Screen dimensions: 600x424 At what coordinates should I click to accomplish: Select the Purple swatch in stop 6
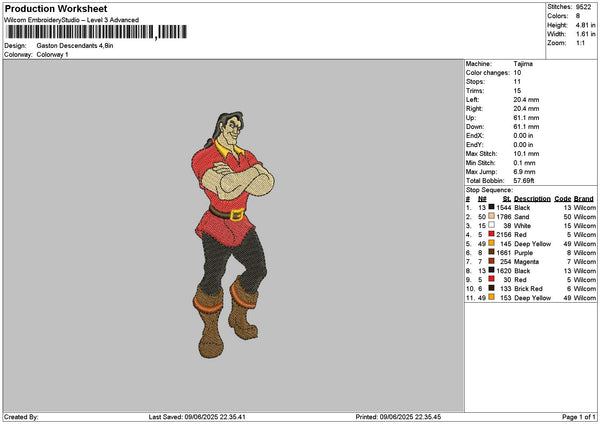point(491,252)
